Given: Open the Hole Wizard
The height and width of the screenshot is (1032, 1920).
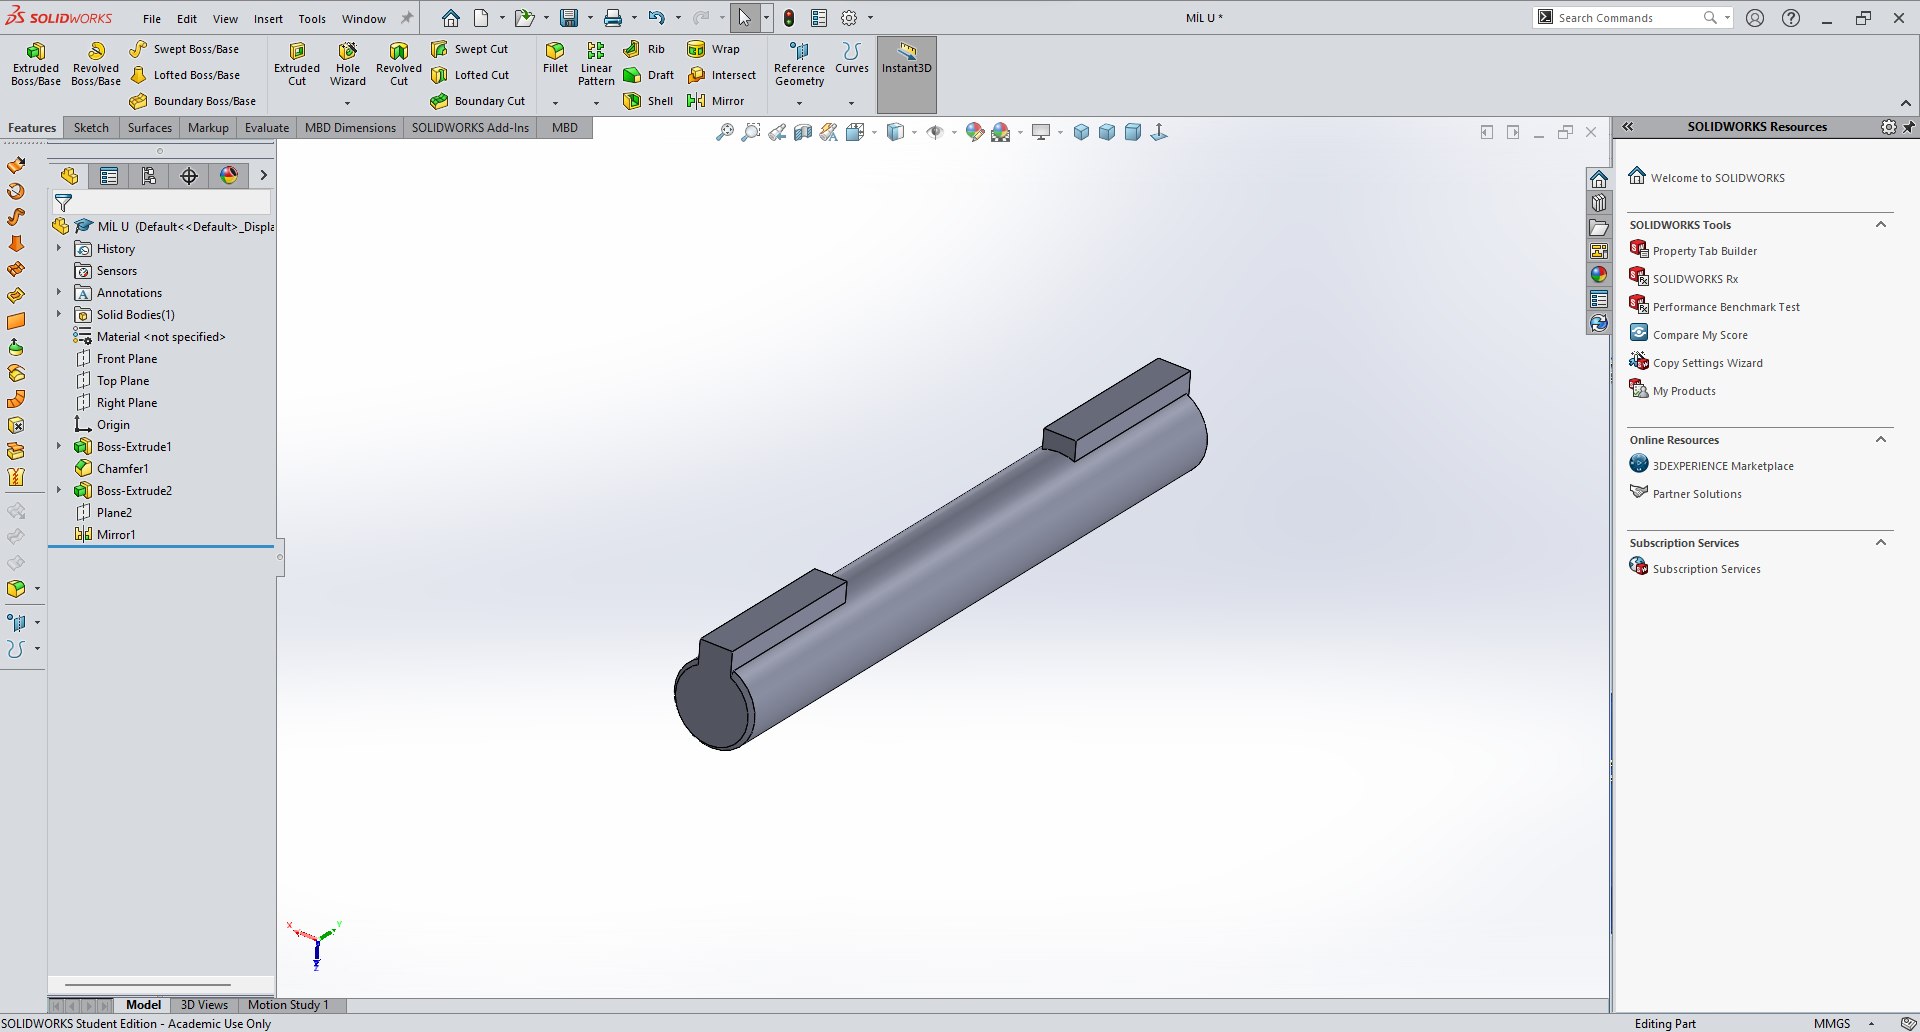Looking at the screenshot, I should [x=348, y=64].
